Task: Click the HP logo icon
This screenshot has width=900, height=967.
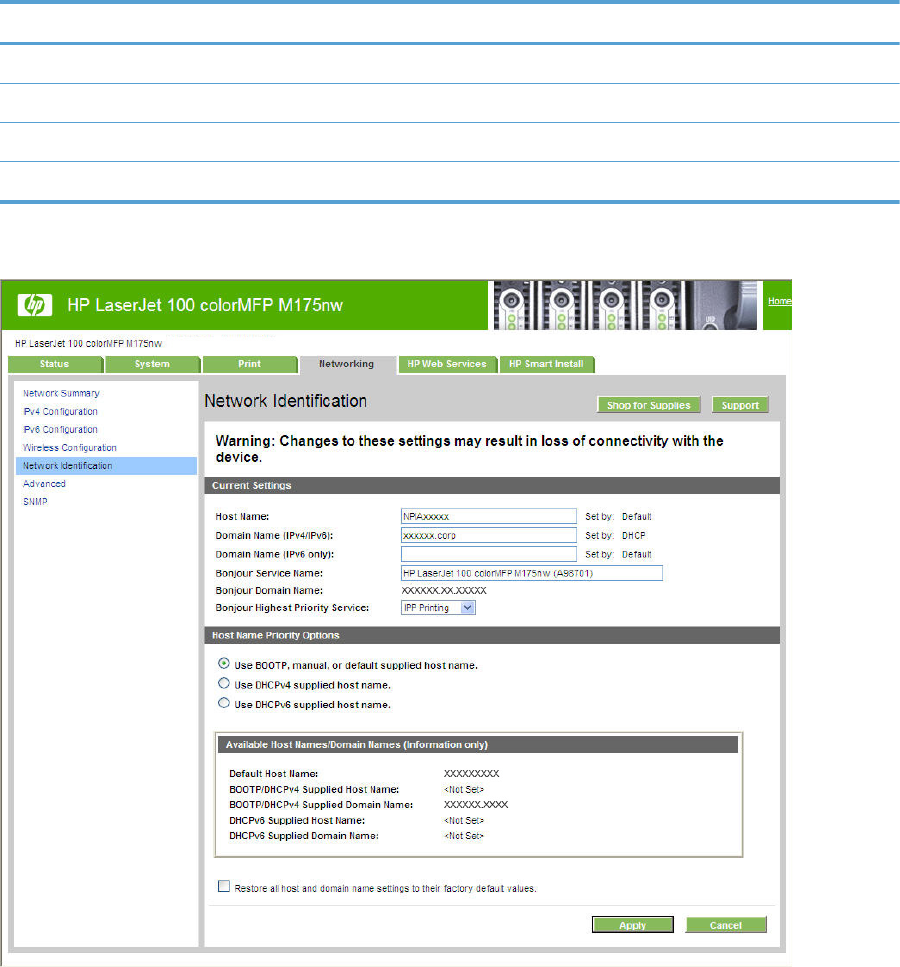Action: (33, 304)
